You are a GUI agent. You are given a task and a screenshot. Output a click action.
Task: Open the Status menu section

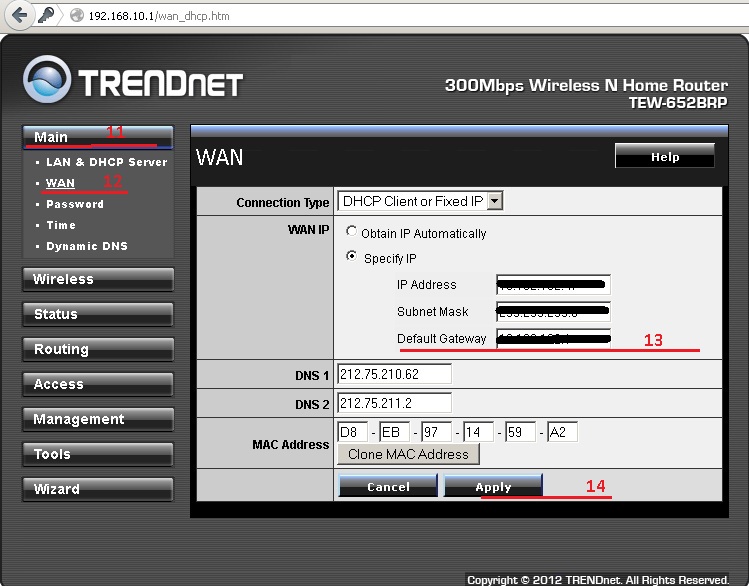[x=97, y=314]
